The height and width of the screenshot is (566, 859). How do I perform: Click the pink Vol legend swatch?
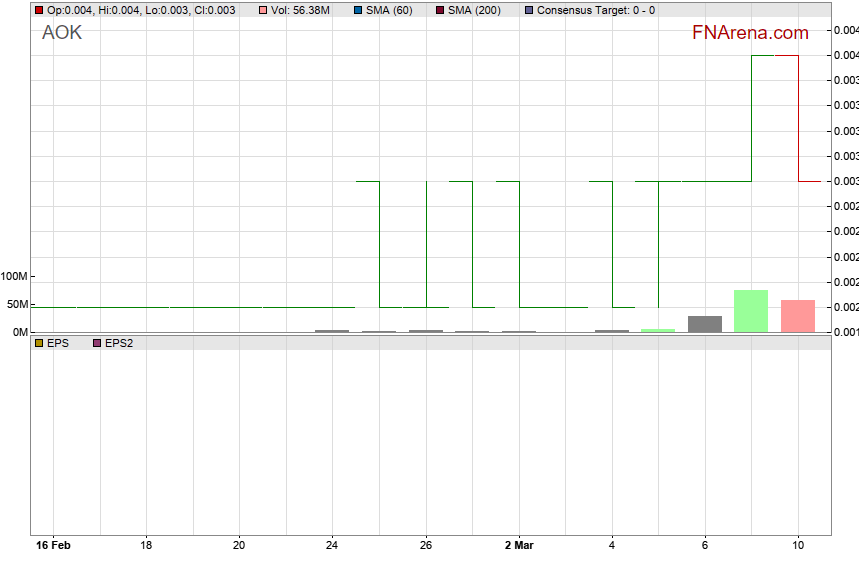pyautogui.click(x=262, y=10)
